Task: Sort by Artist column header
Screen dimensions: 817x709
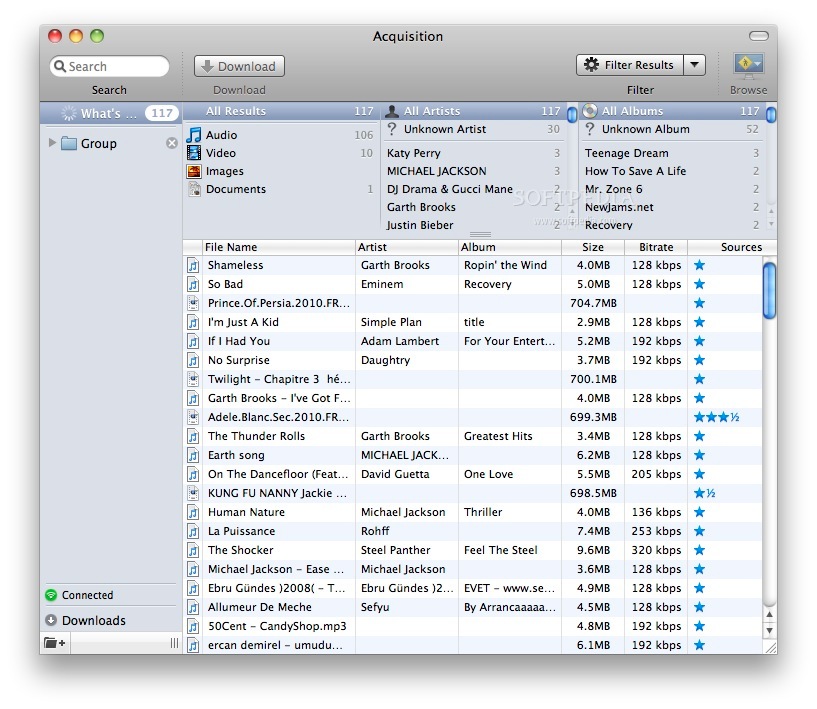Action: coord(406,247)
